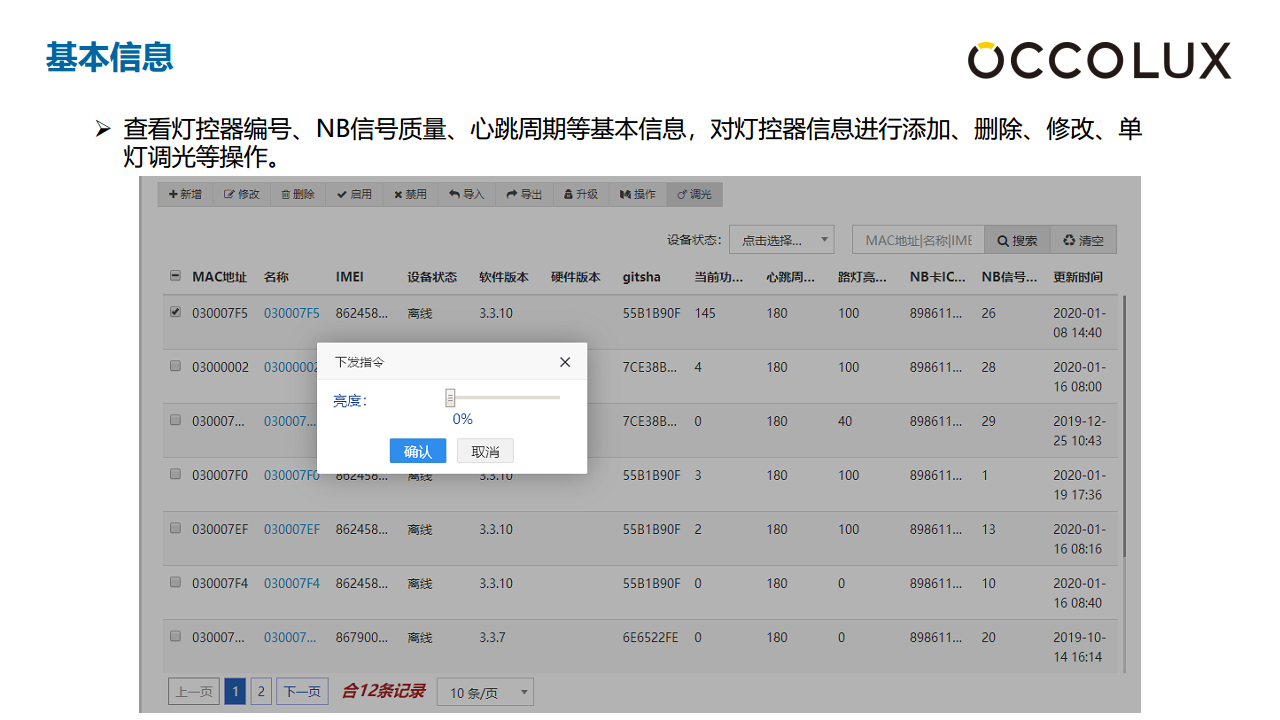
Task: Open the 030007F4 device name link
Action: point(292,583)
